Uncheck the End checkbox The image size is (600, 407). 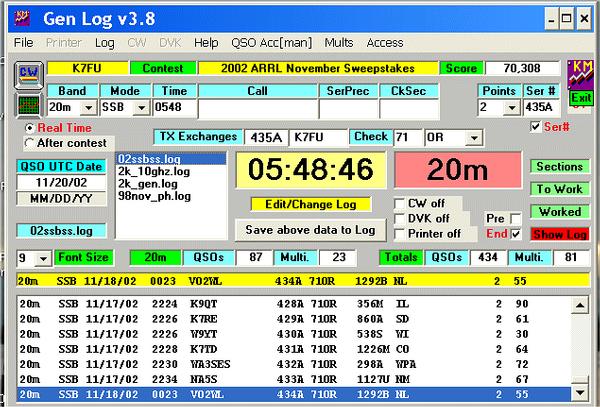pyautogui.click(x=516, y=233)
